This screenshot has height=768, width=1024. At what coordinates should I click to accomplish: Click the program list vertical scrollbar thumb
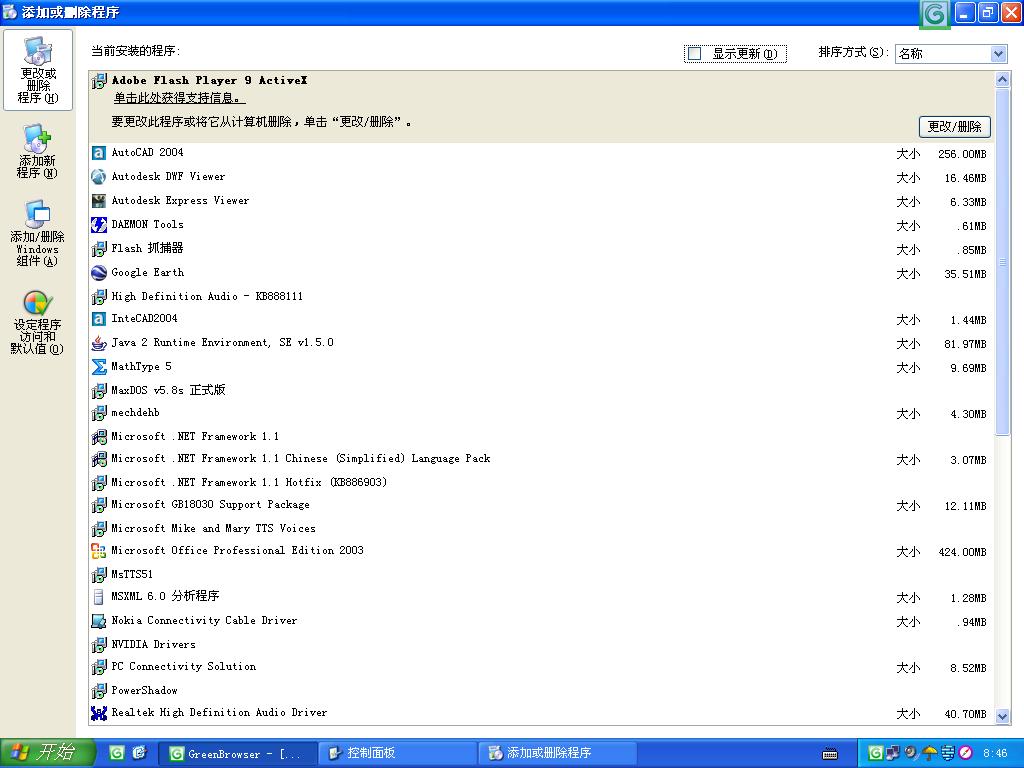[x=1002, y=261]
